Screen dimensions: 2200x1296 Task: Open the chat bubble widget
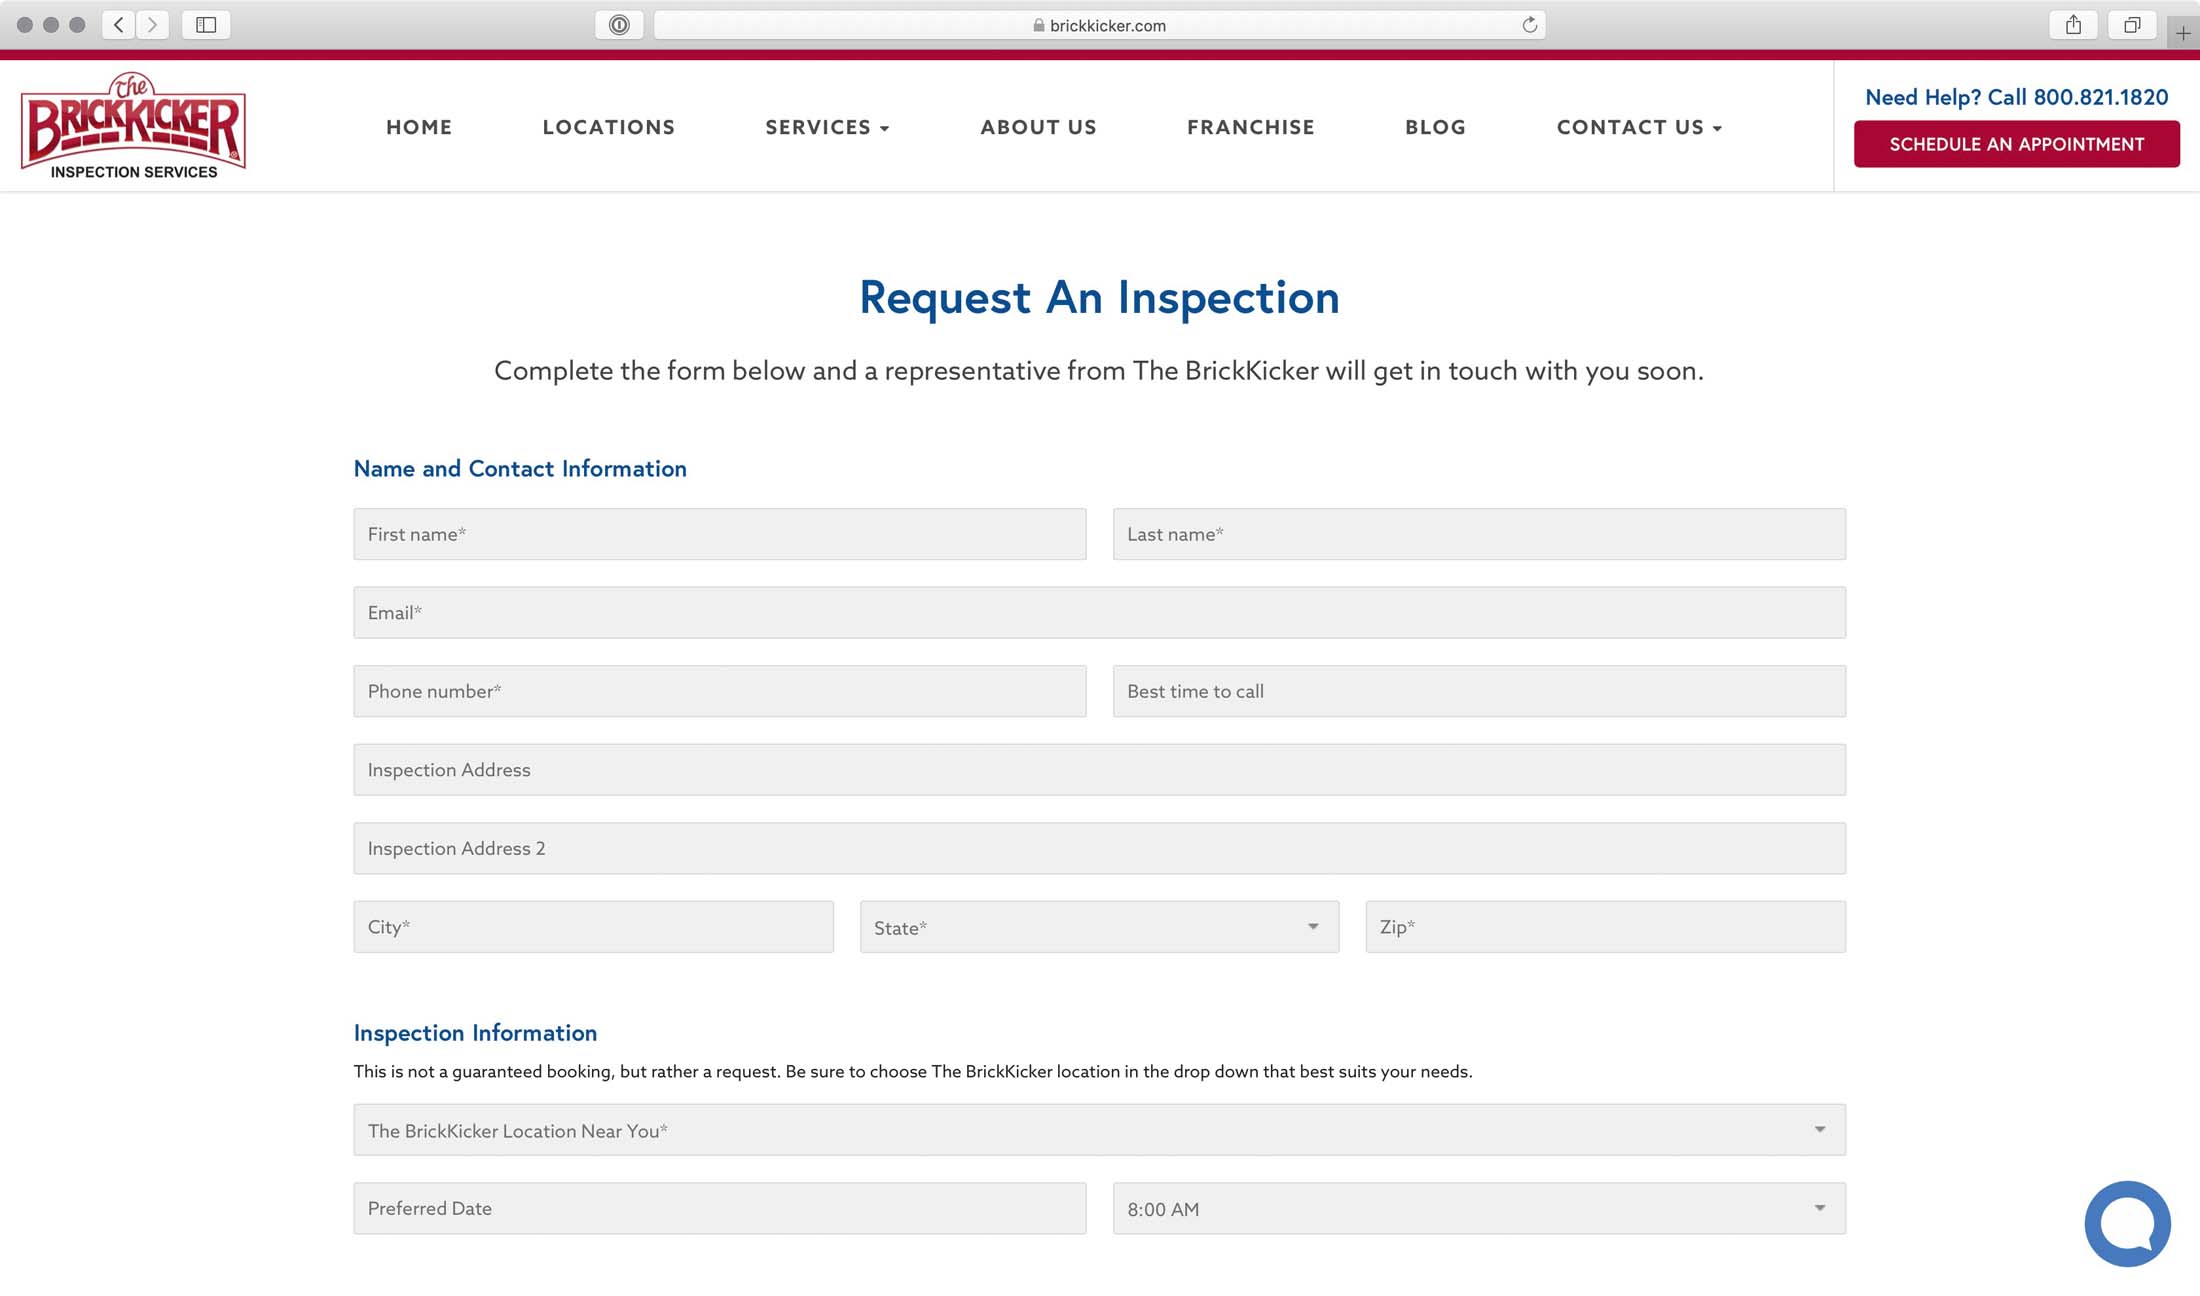tap(2127, 1223)
